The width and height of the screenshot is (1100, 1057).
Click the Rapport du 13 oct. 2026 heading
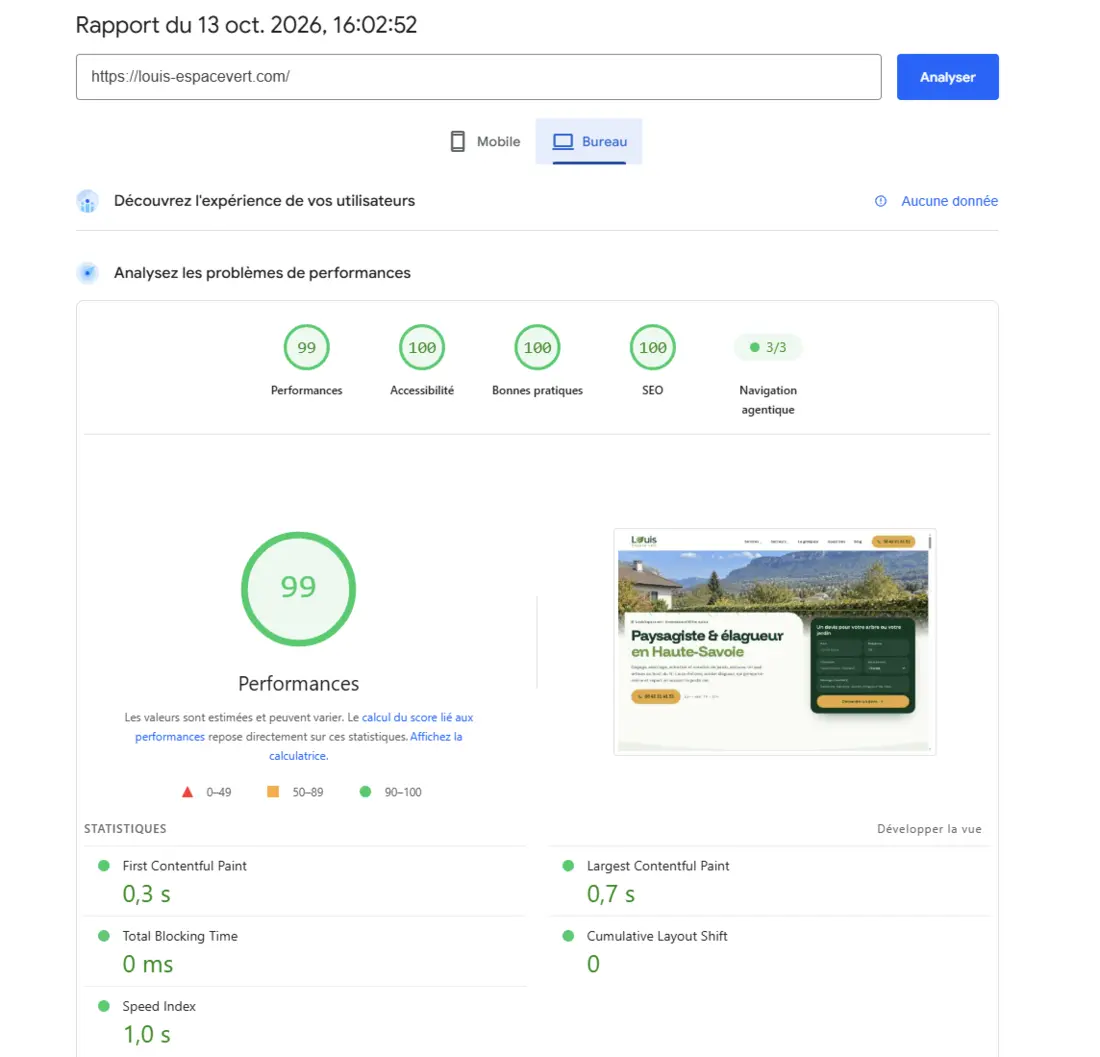(x=246, y=25)
